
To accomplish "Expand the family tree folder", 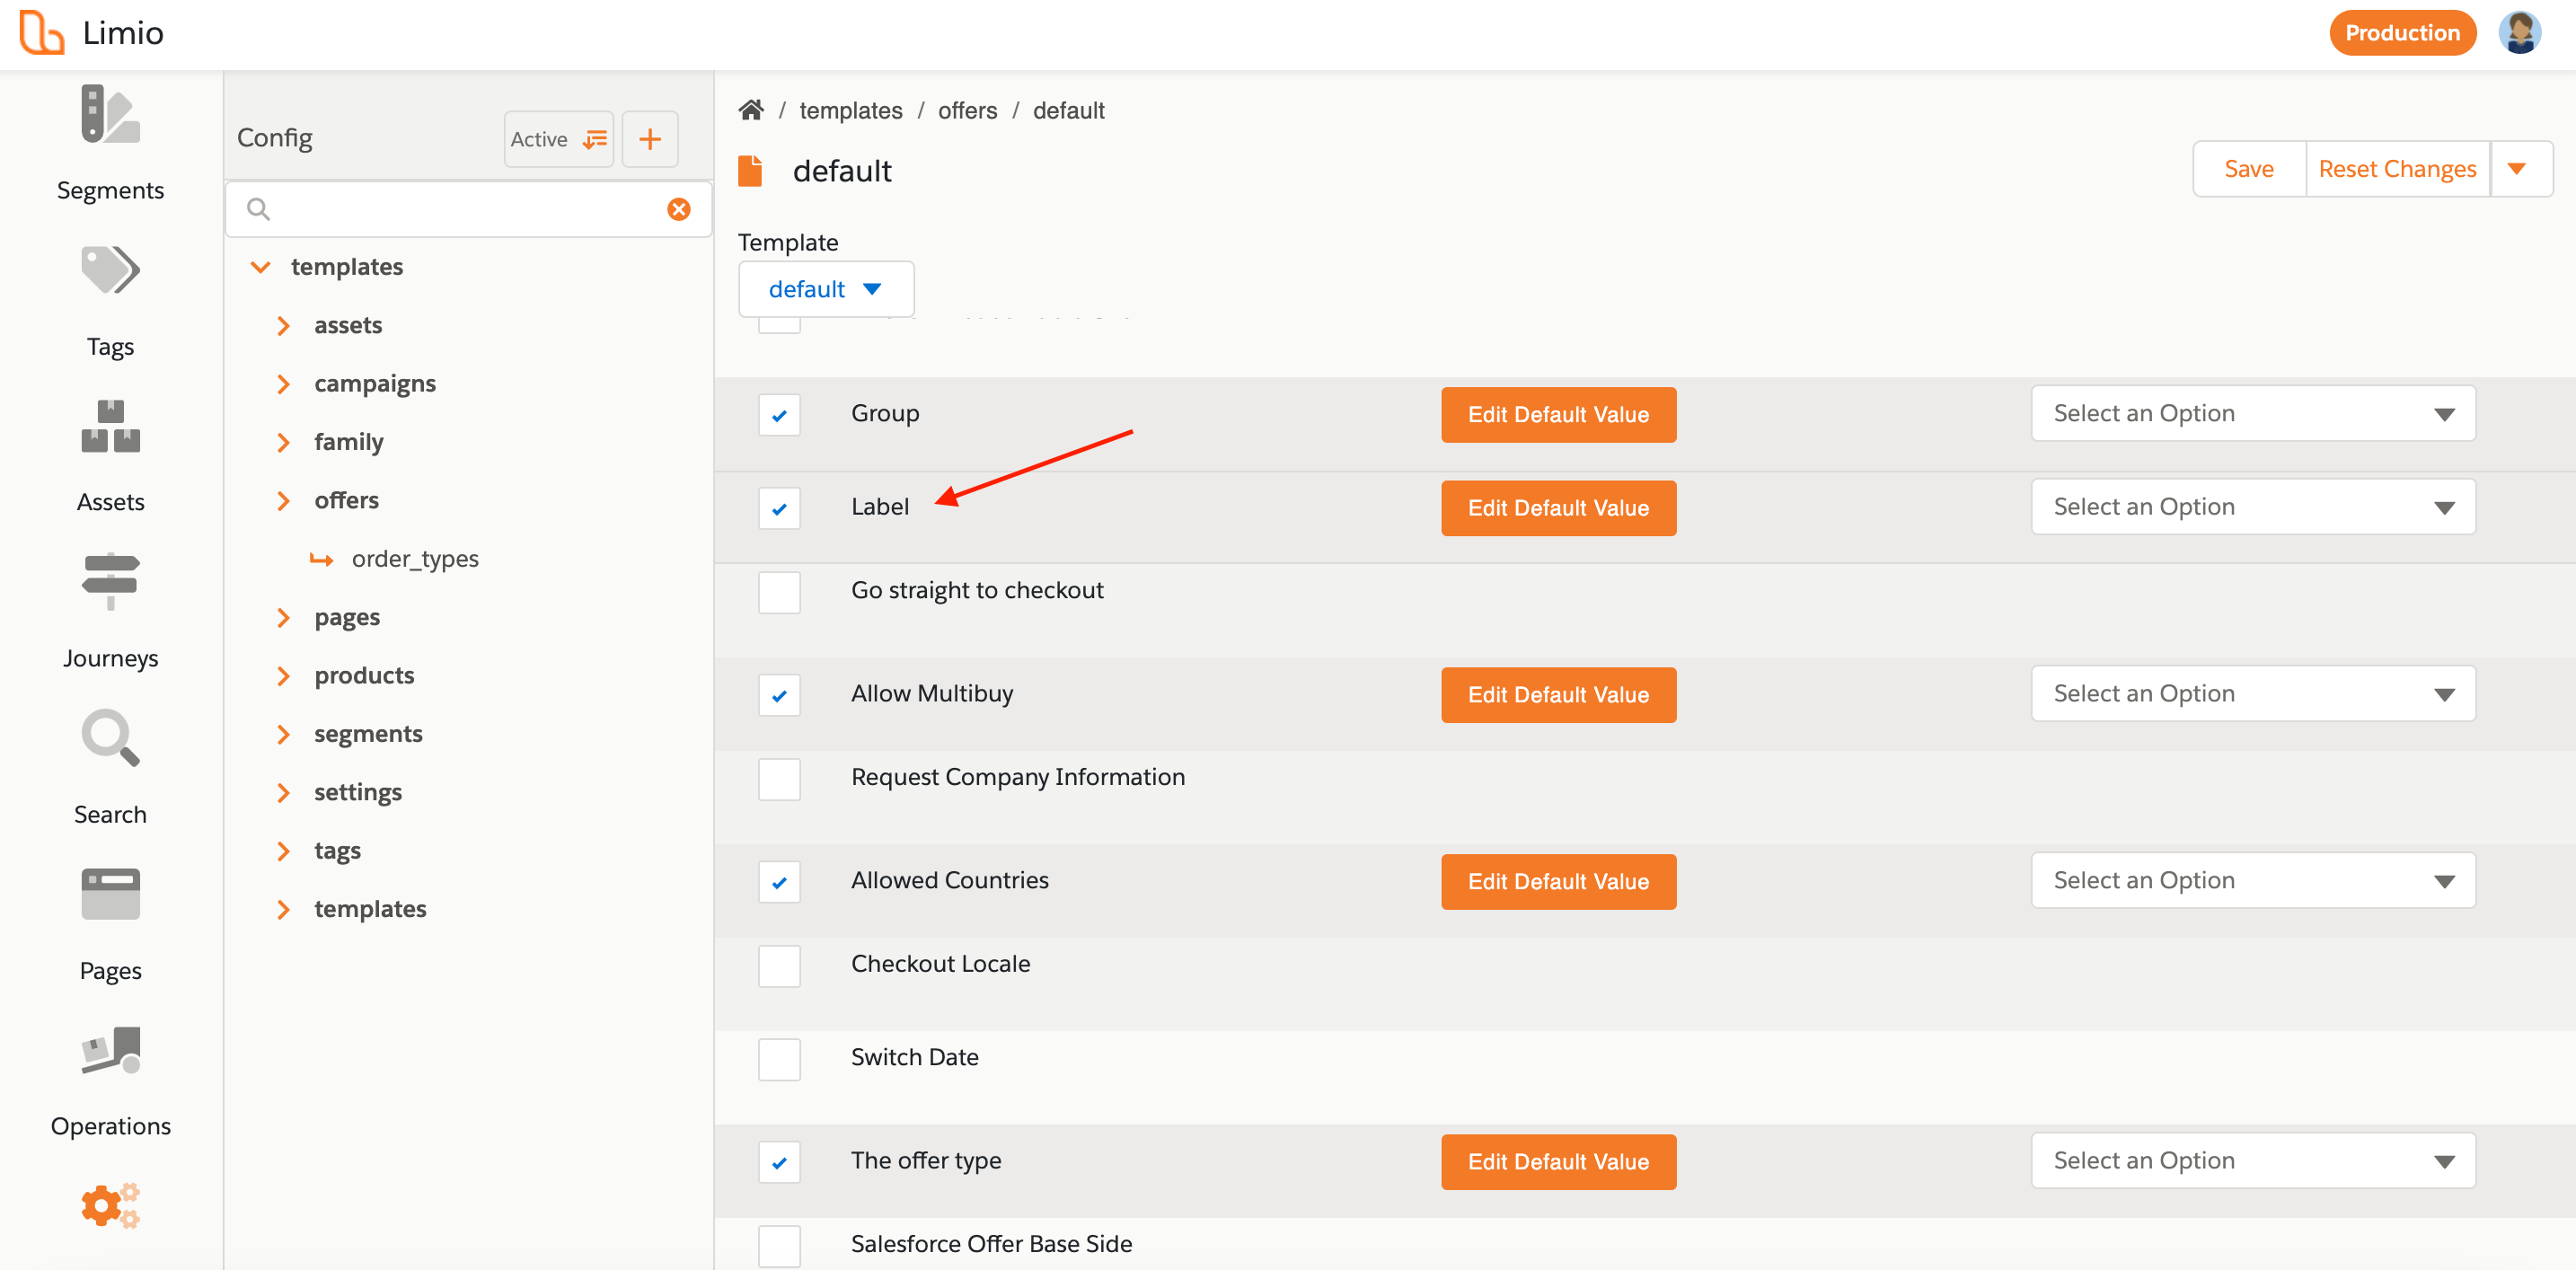I will (283, 442).
